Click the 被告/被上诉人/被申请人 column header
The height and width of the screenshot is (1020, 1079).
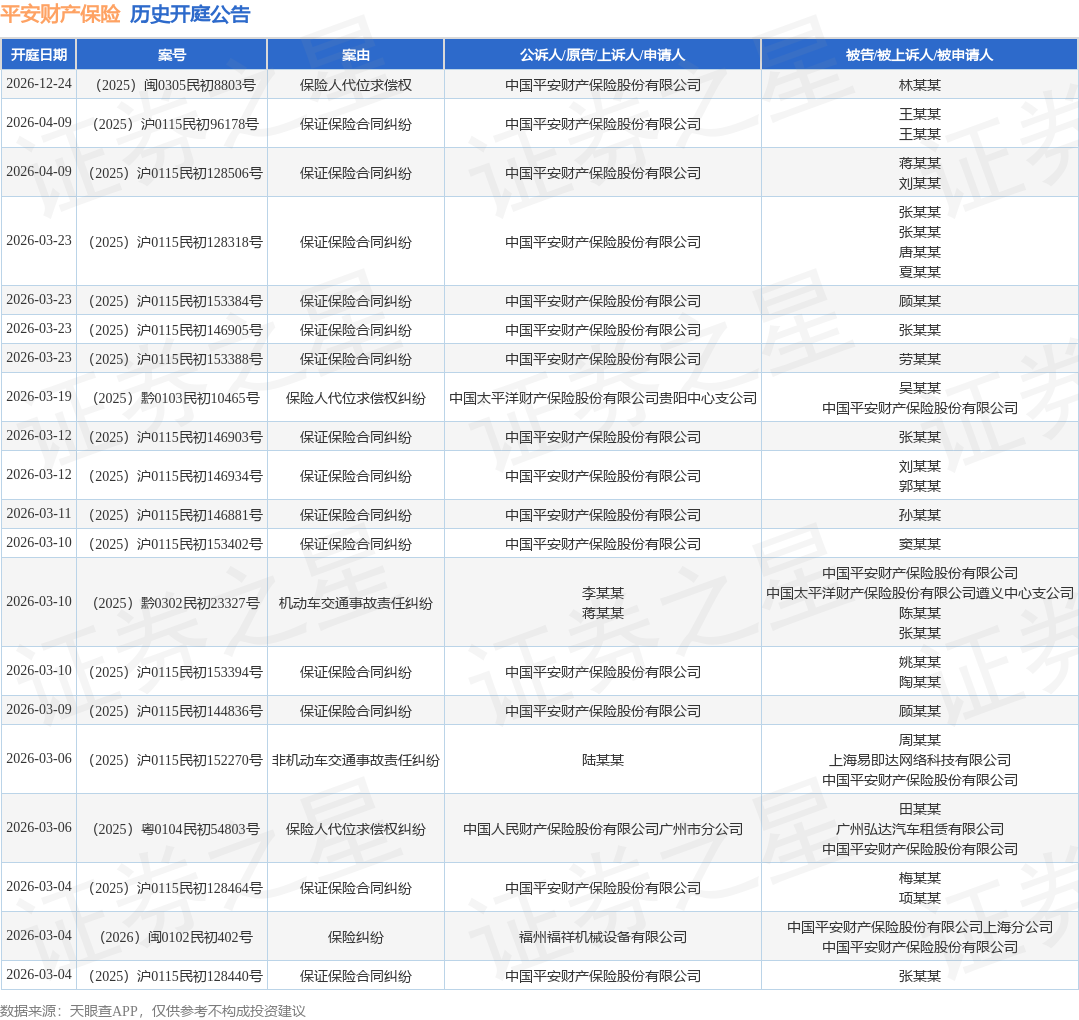[x=919, y=54]
